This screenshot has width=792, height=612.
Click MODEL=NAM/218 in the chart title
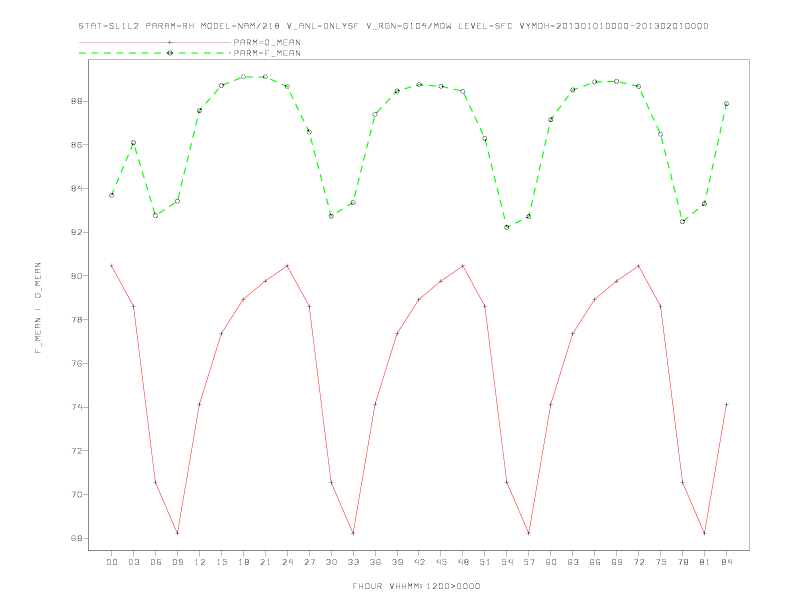[240, 26]
